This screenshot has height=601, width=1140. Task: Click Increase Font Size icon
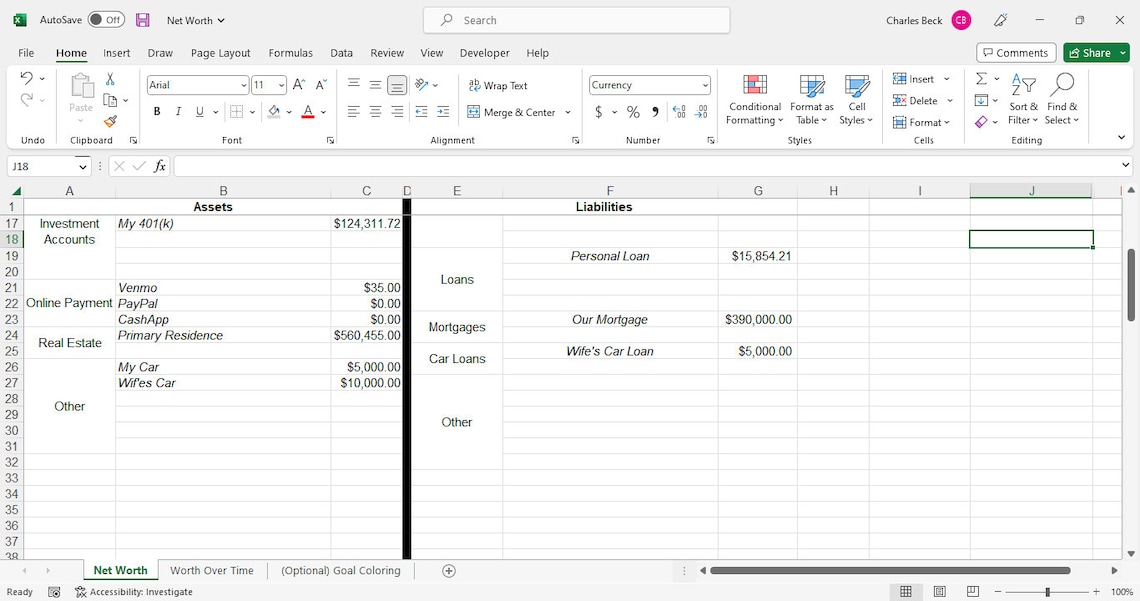coord(299,85)
